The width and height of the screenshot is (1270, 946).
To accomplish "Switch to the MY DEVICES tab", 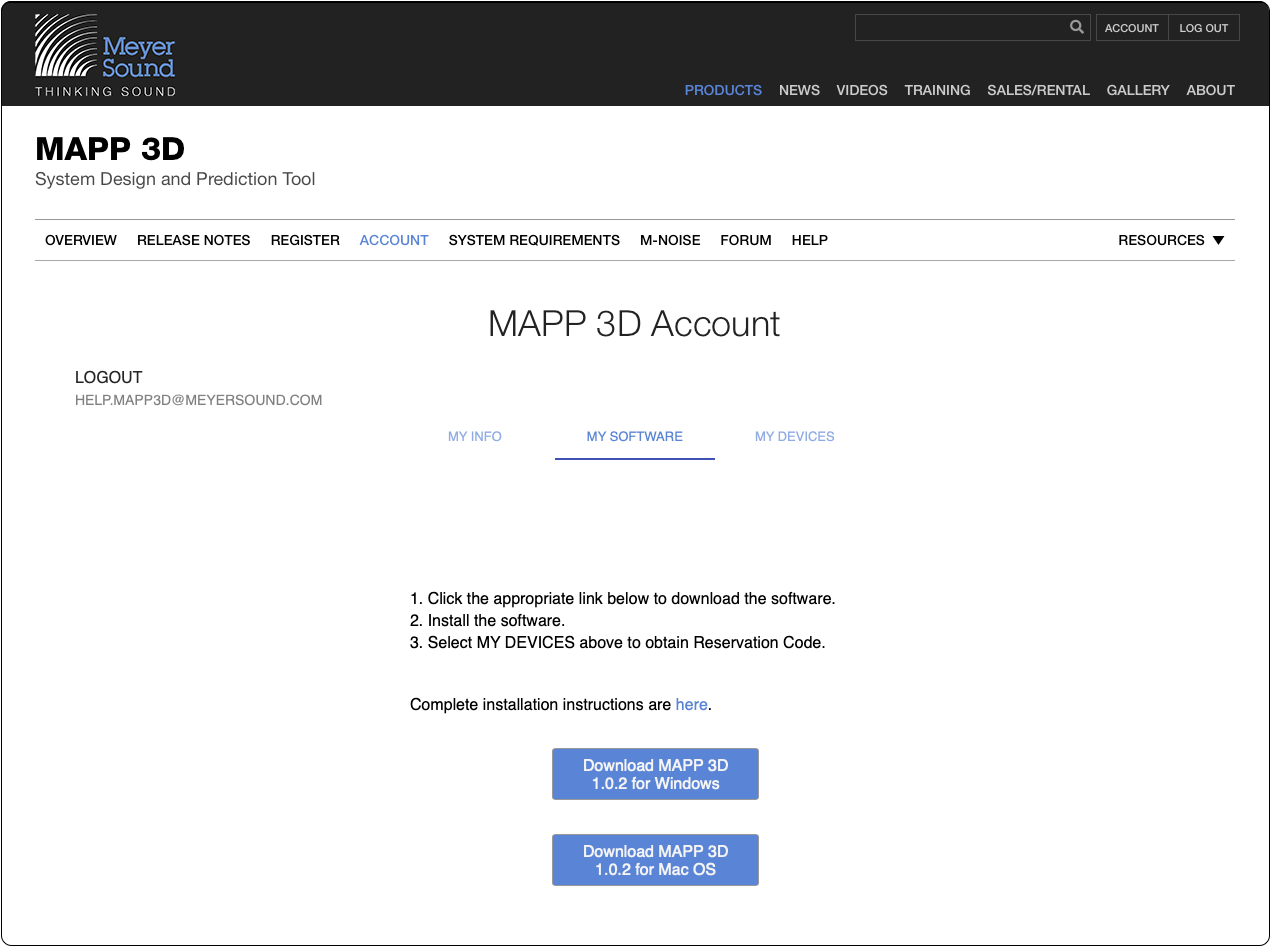I will [795, 436].
